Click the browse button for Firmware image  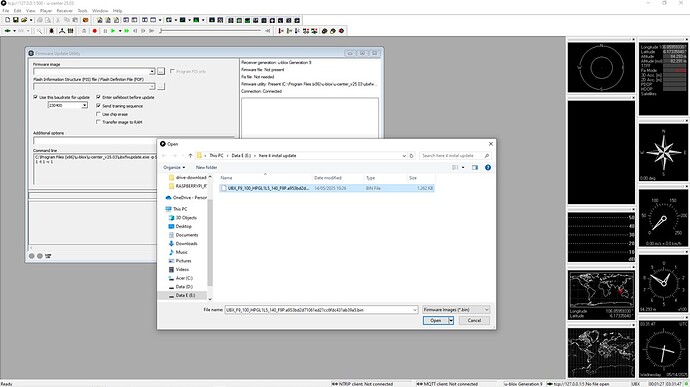tap(161, 71)
